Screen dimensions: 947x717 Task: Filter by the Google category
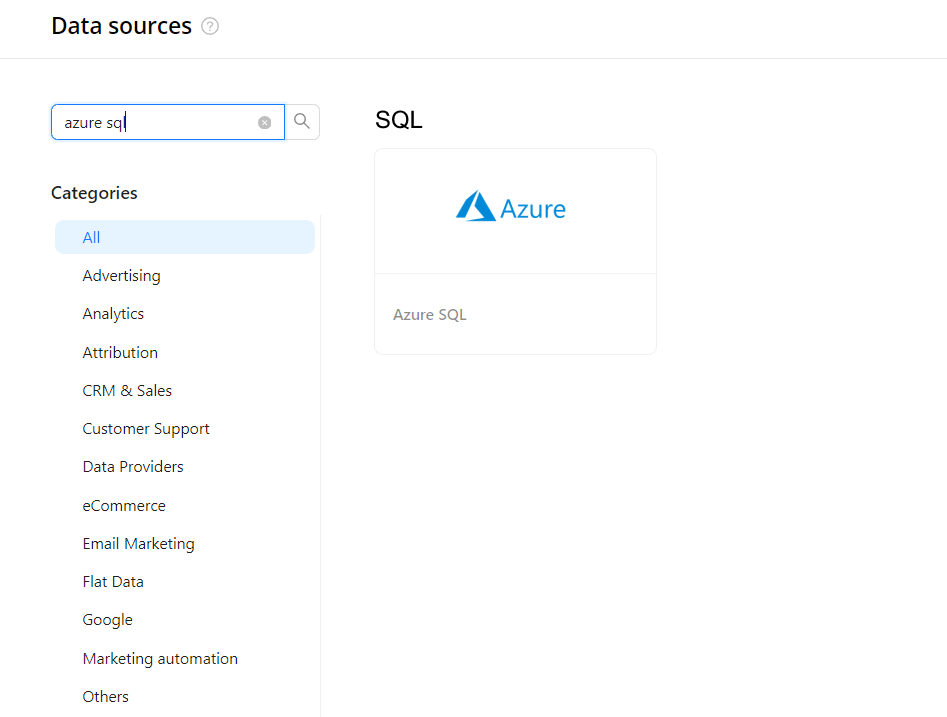(x=108, y=620)
